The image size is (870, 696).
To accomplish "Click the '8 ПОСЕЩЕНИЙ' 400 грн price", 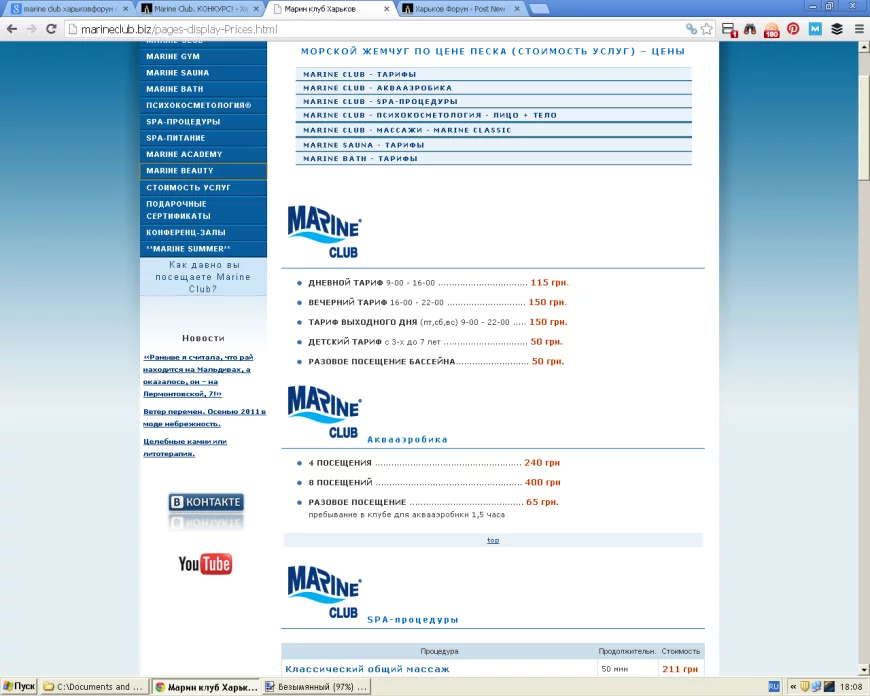I will click(x=542, y=482).
